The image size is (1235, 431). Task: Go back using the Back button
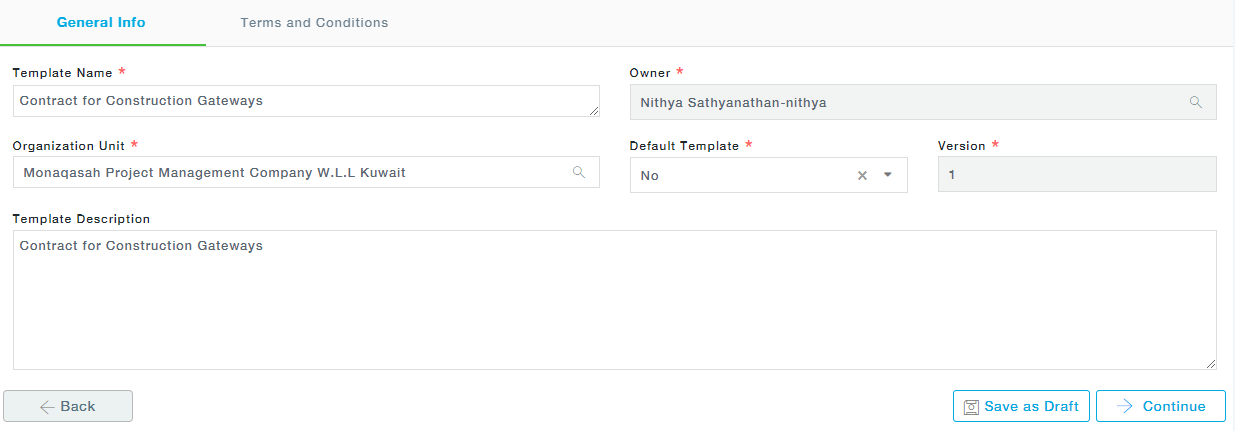click(x=68, y=406)
